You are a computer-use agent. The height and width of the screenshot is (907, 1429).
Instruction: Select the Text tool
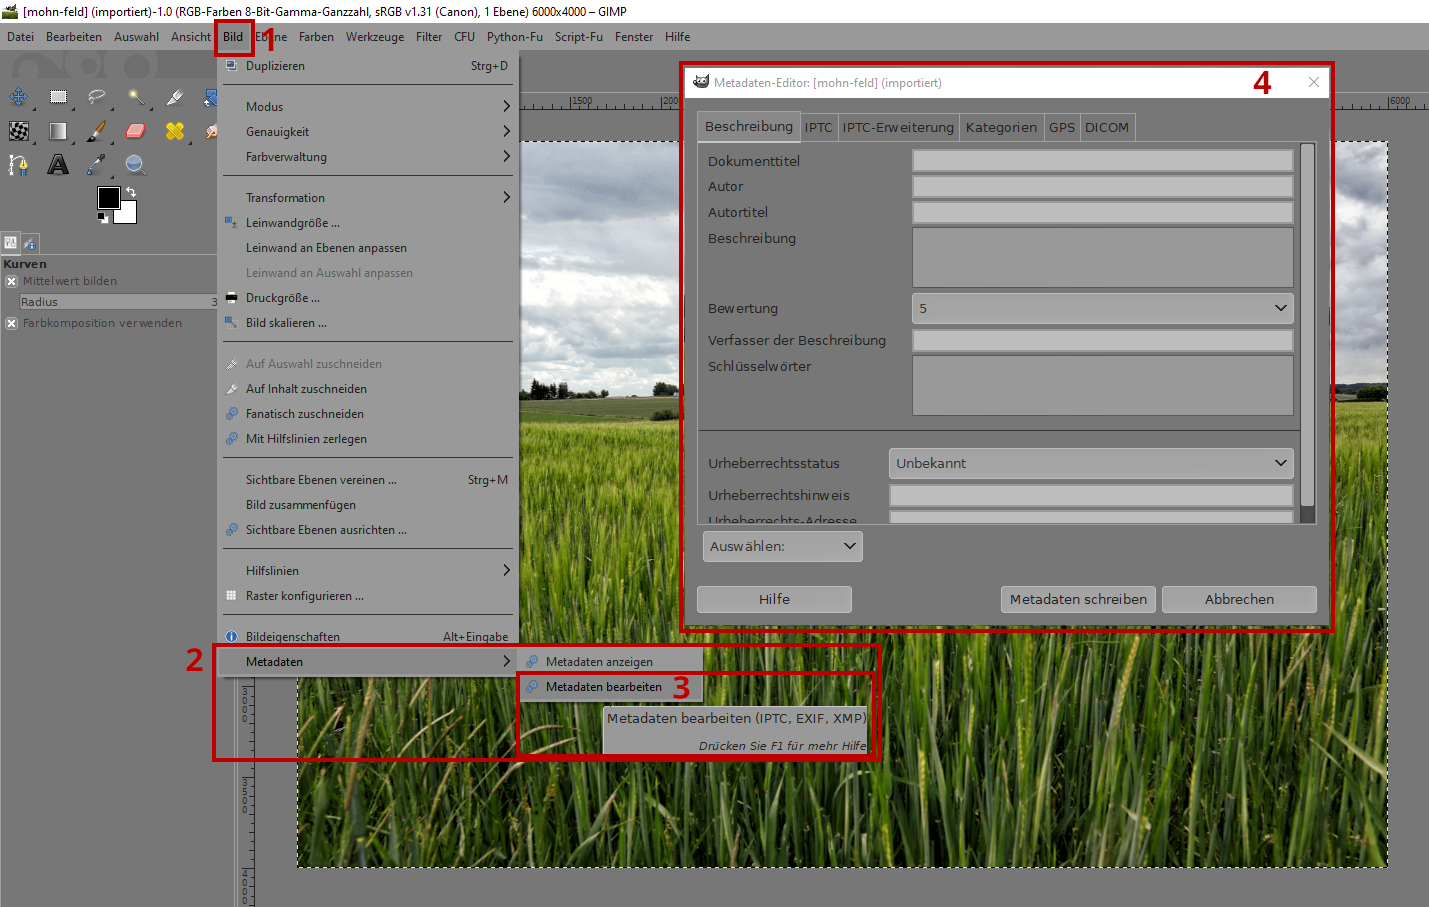(58, 165)
